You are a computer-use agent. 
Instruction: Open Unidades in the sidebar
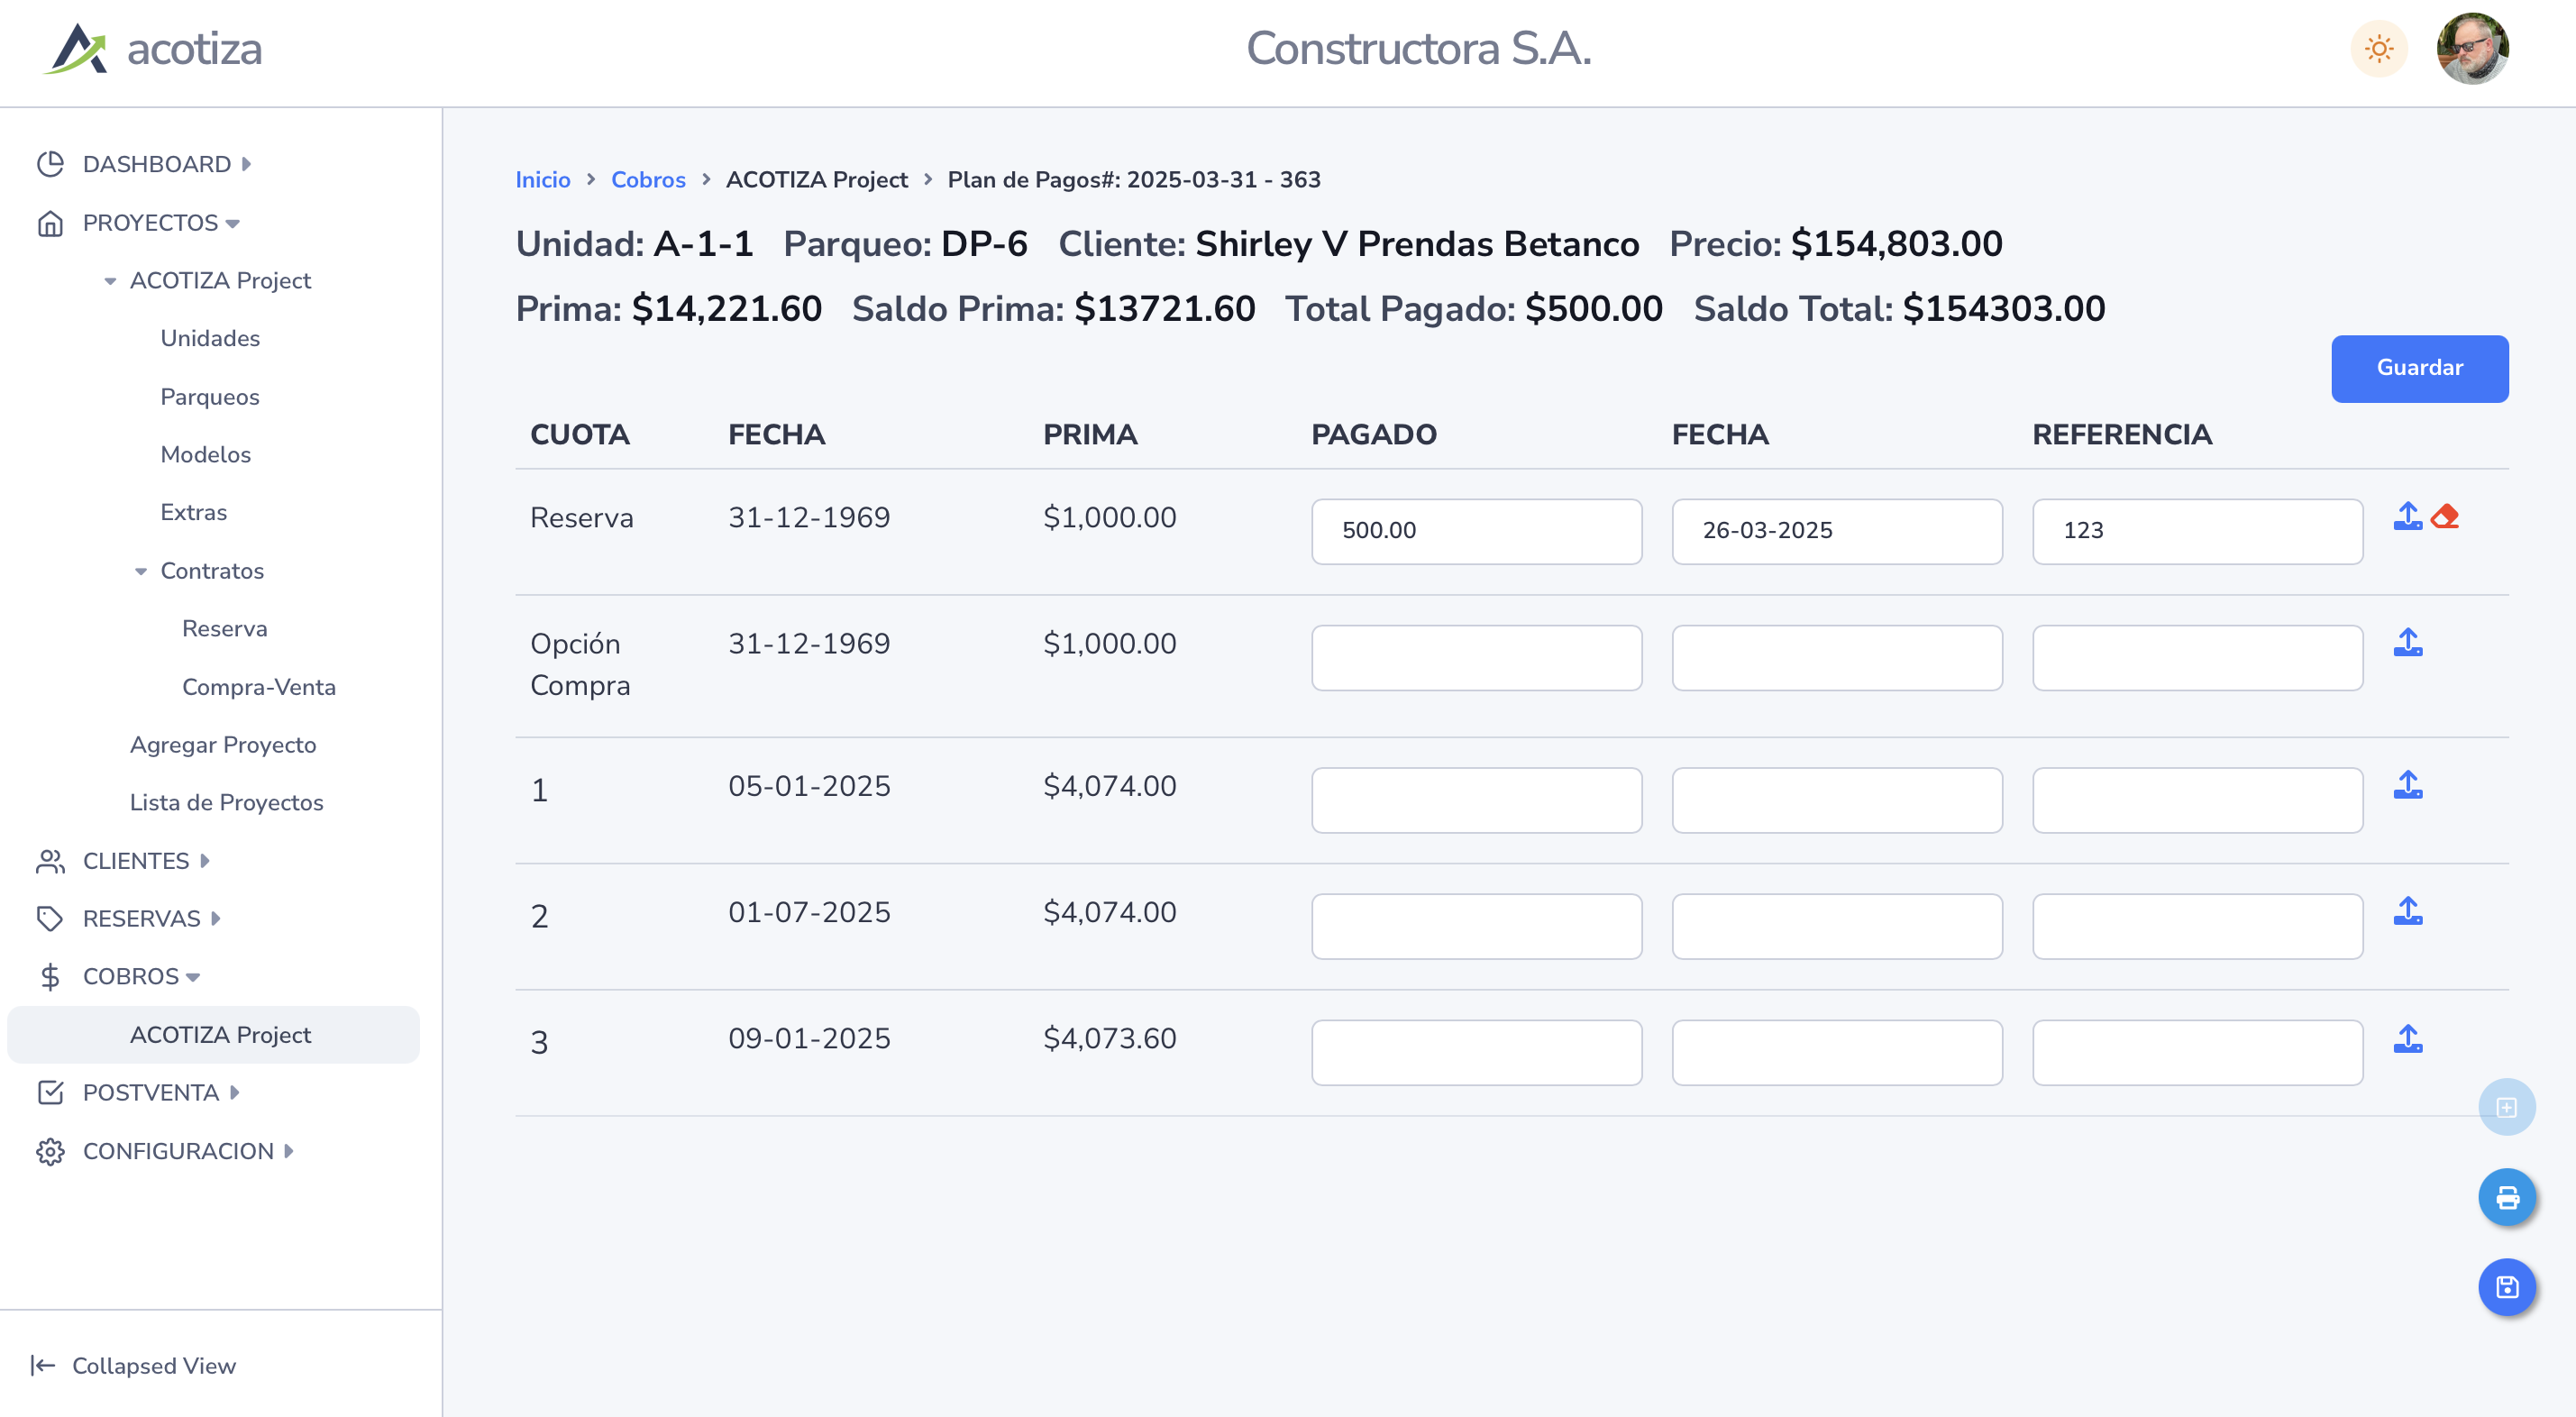tap(210, 338)
